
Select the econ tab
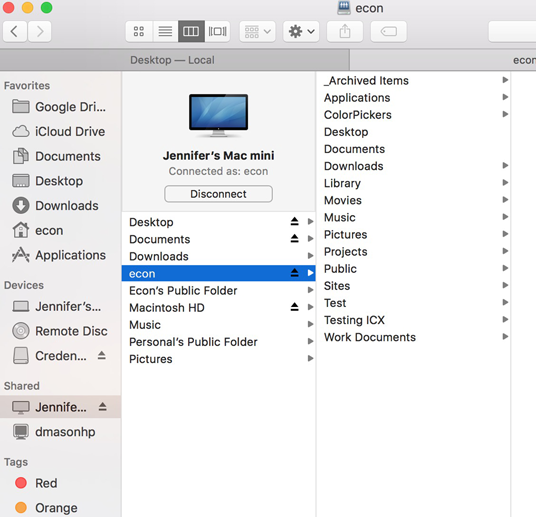click(443, 60)
